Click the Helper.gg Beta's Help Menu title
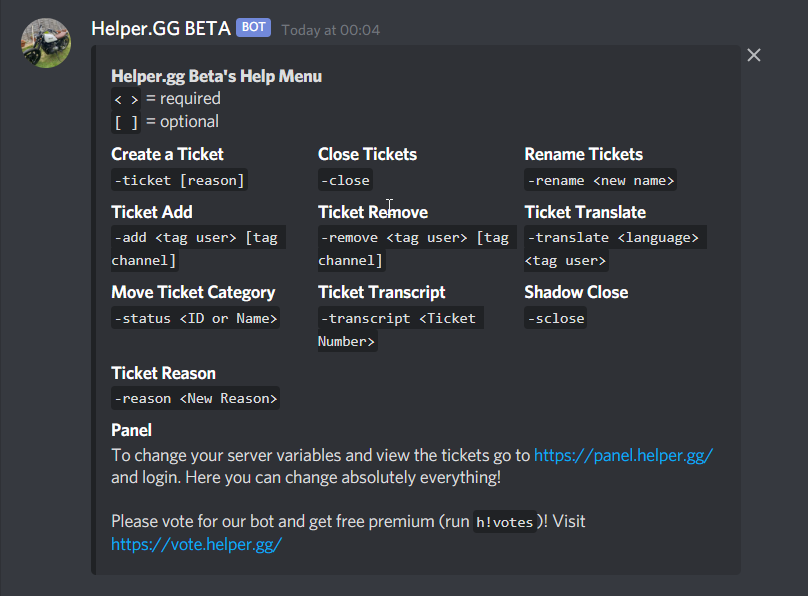Image resolution: width=808 pixels, height=596 pixels. (216, 76)
